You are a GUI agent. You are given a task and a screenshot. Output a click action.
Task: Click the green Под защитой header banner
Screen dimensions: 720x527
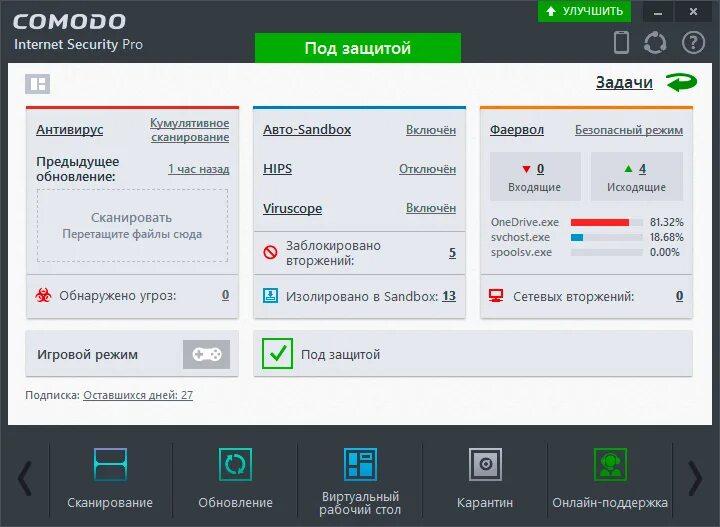pyautogui.click(x=358, y=48)
